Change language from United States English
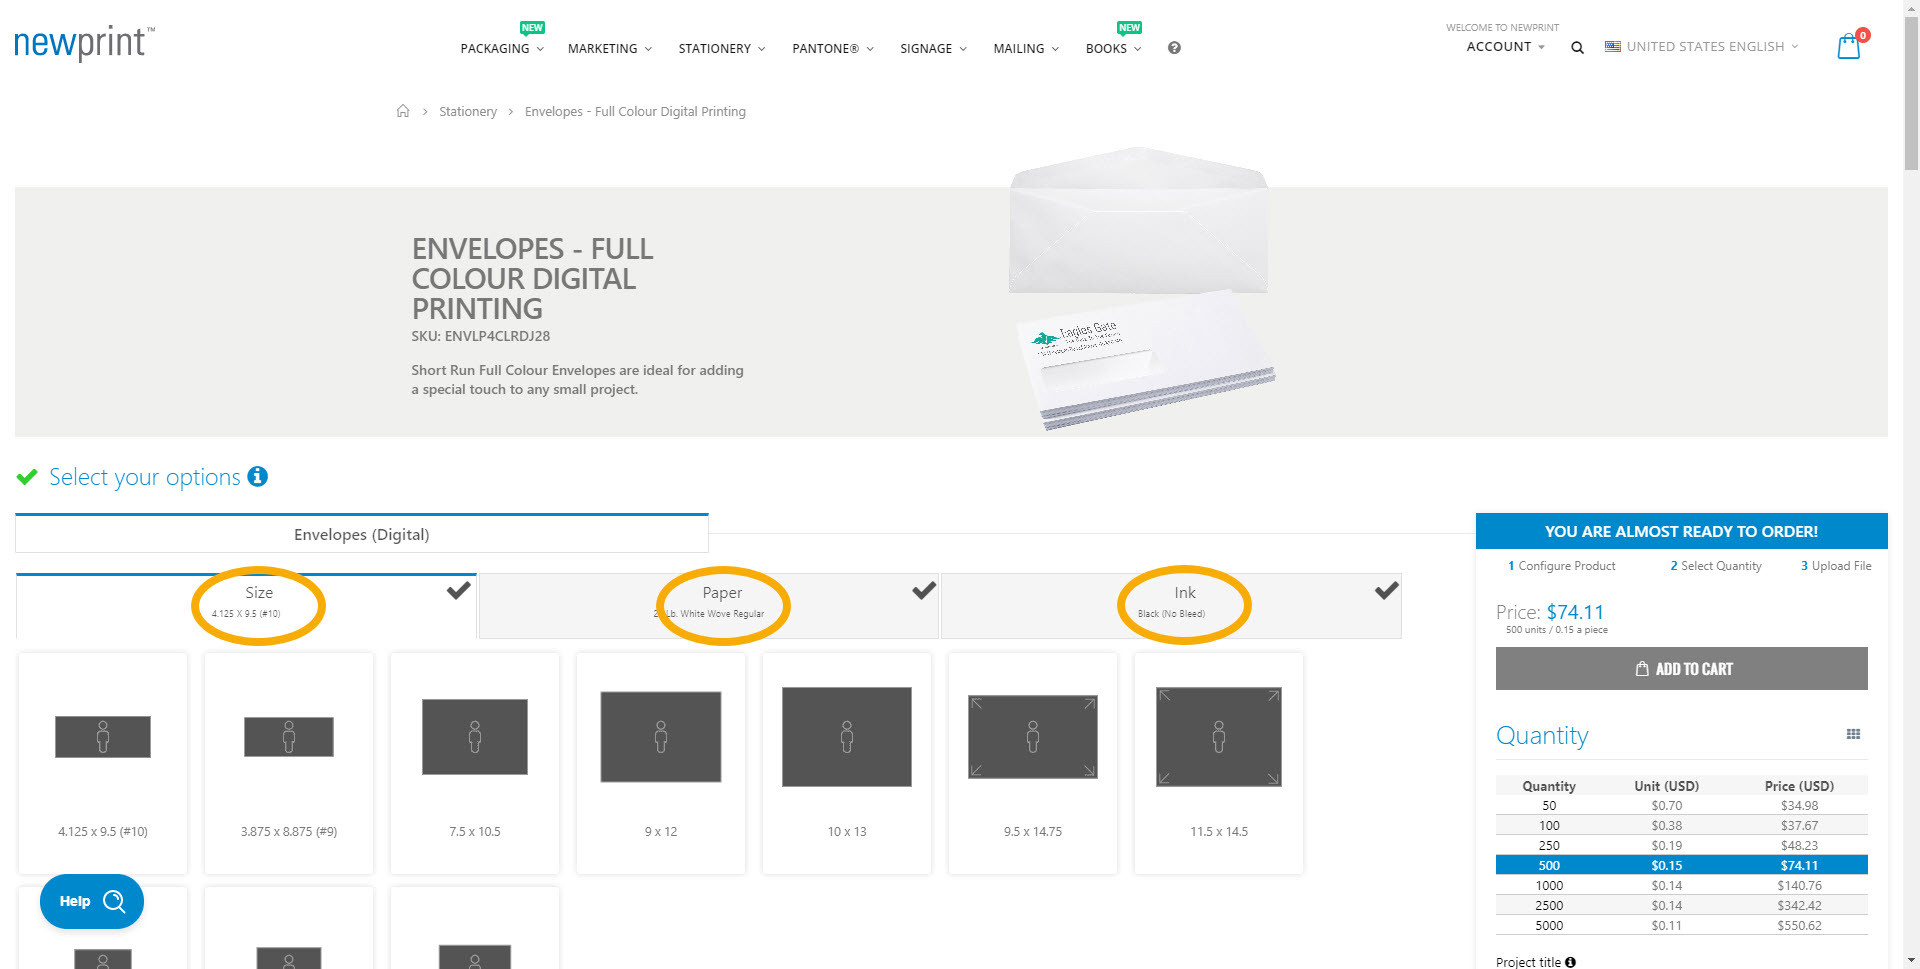The height and width of the screenshot is (969, 1920). coord(1702,46)
